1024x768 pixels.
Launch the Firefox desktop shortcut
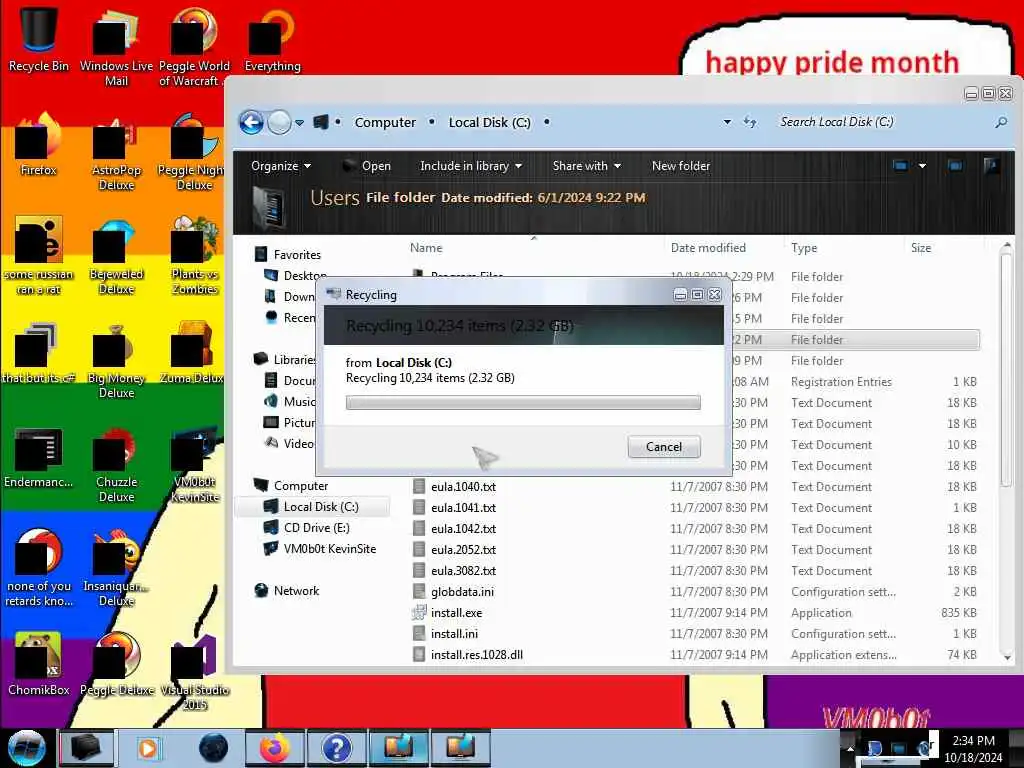click(39, 142)
